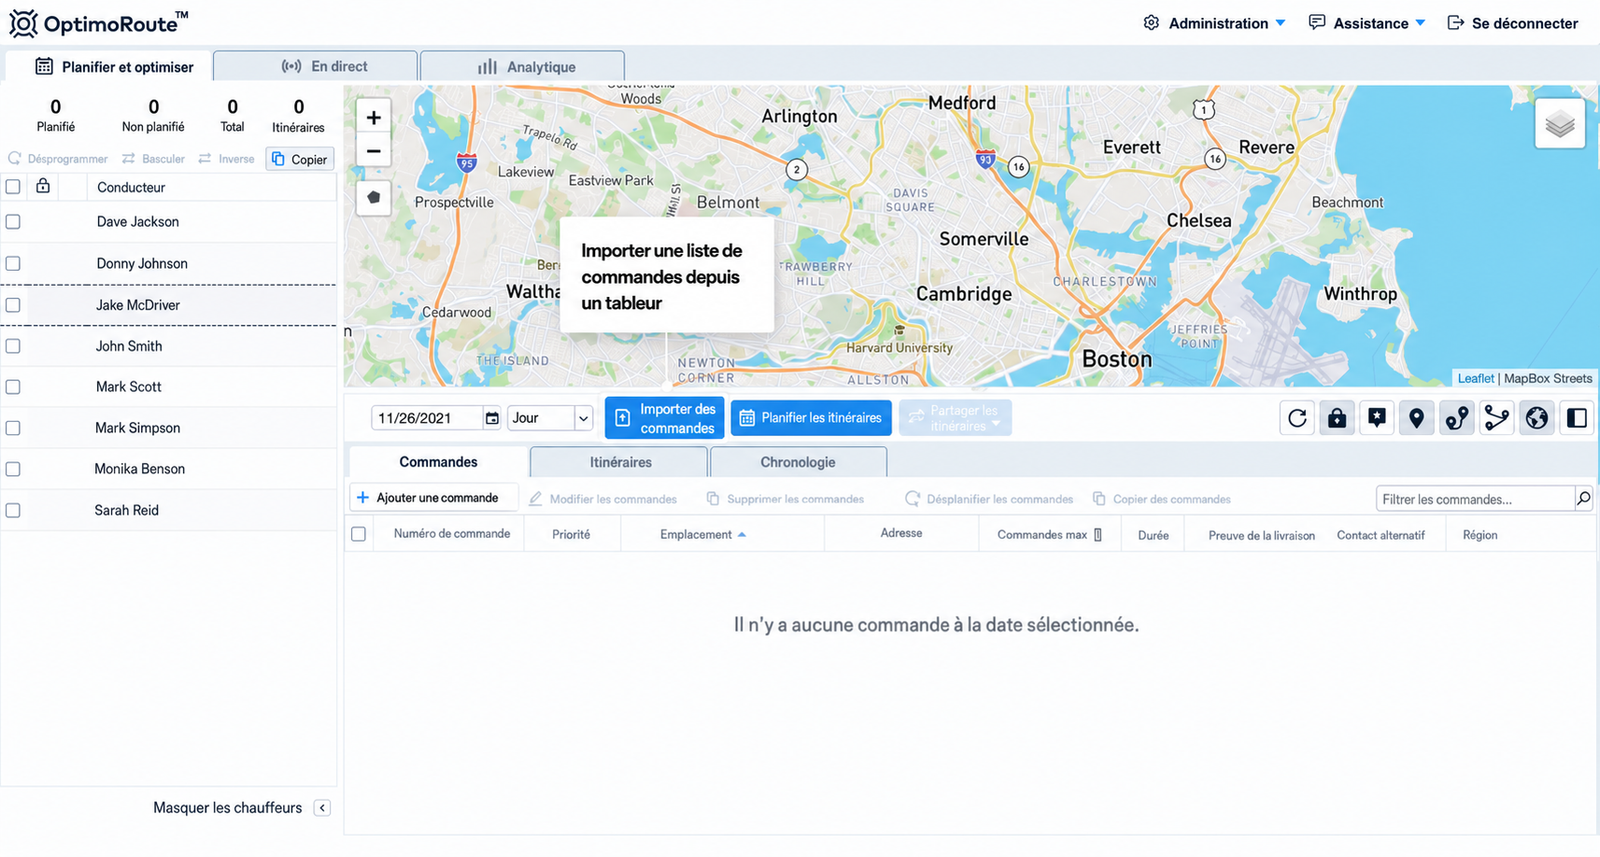Check the box for Dave Jackson

(x=13, y=222)
